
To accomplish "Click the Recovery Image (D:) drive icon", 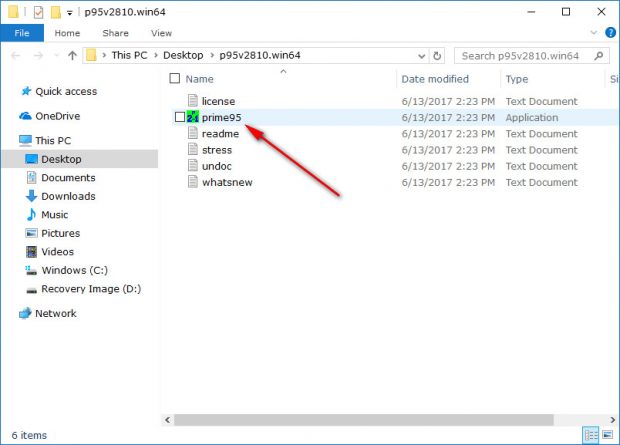I will pos(31,290).
